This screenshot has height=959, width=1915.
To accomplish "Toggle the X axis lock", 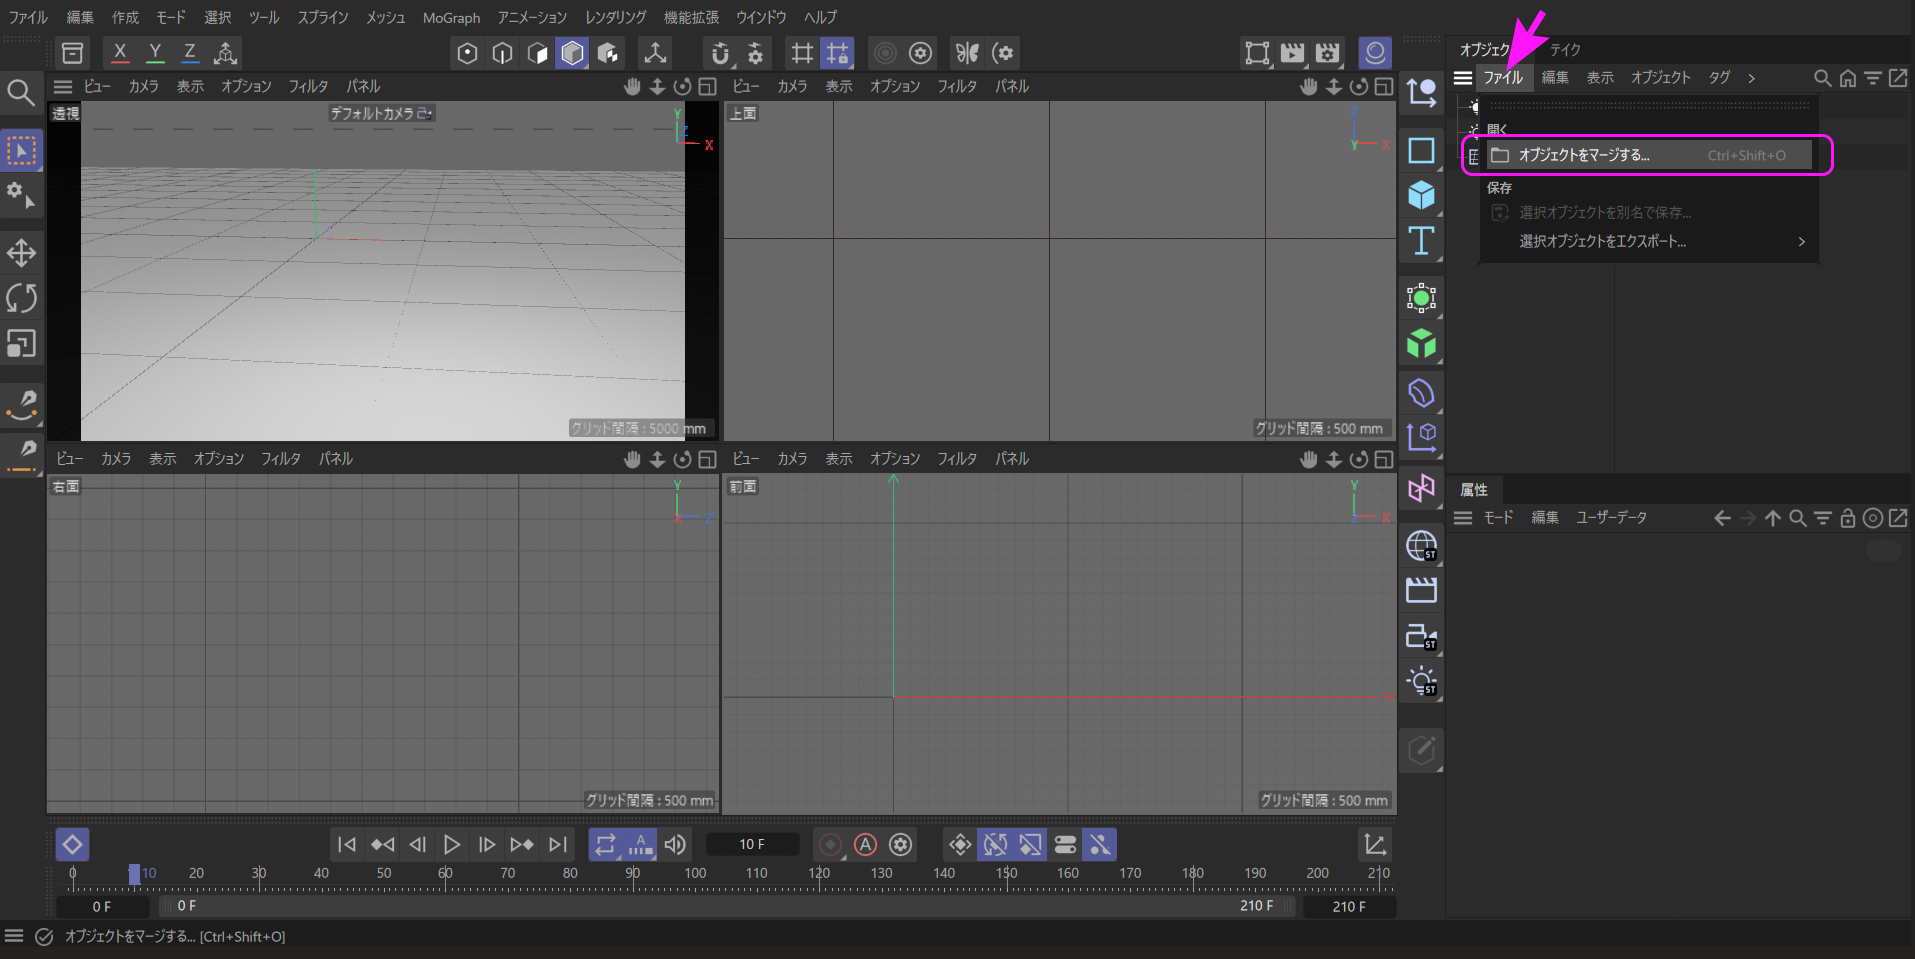I will point(120,53).
